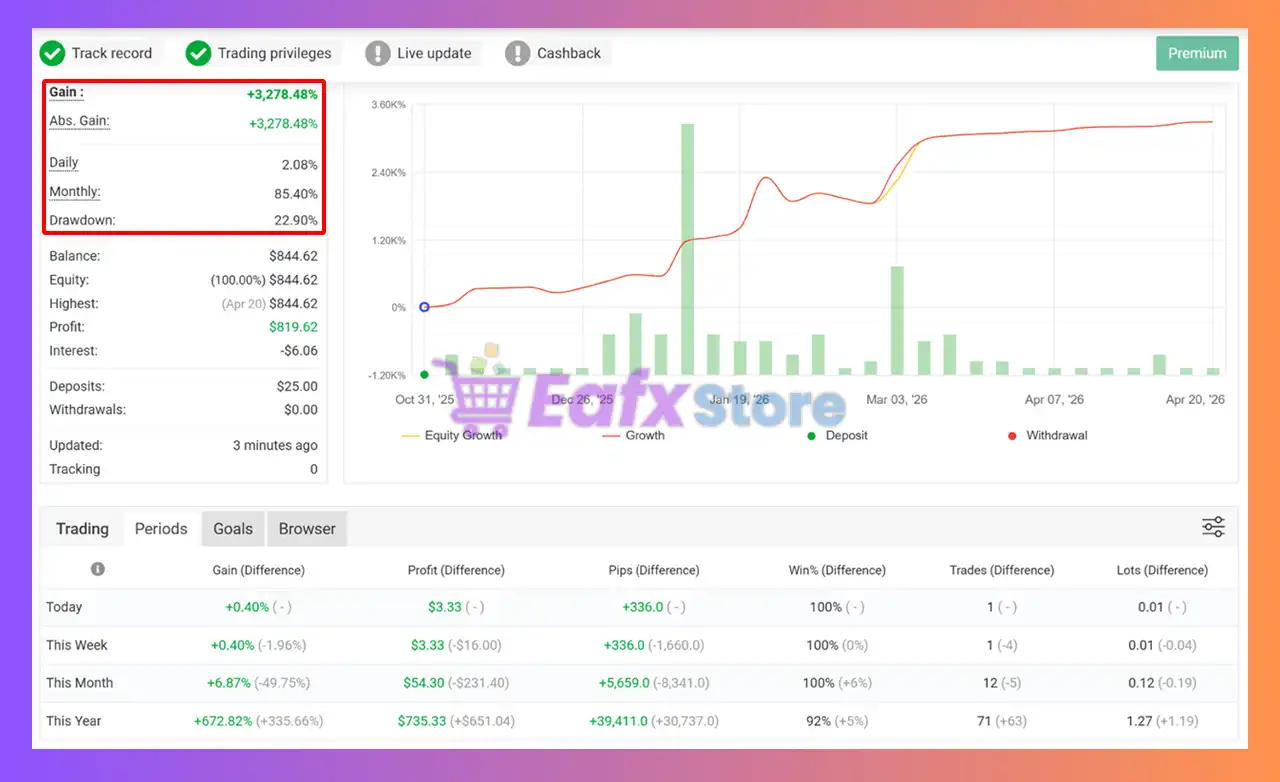The image size is (1280, 782).
Task: Switch to the Goals tab
Action: 233,529
